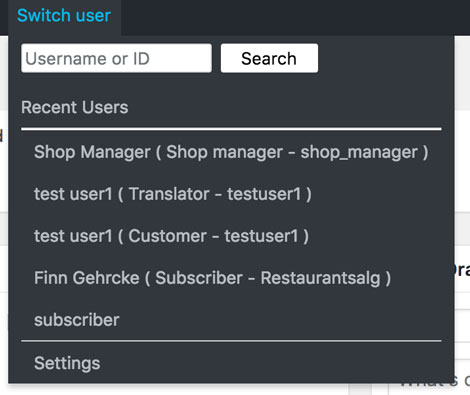This screenshot has width=470, height=395.
Task: Click the dark admin bar beside Switch user
Action: tap(295, 17)
